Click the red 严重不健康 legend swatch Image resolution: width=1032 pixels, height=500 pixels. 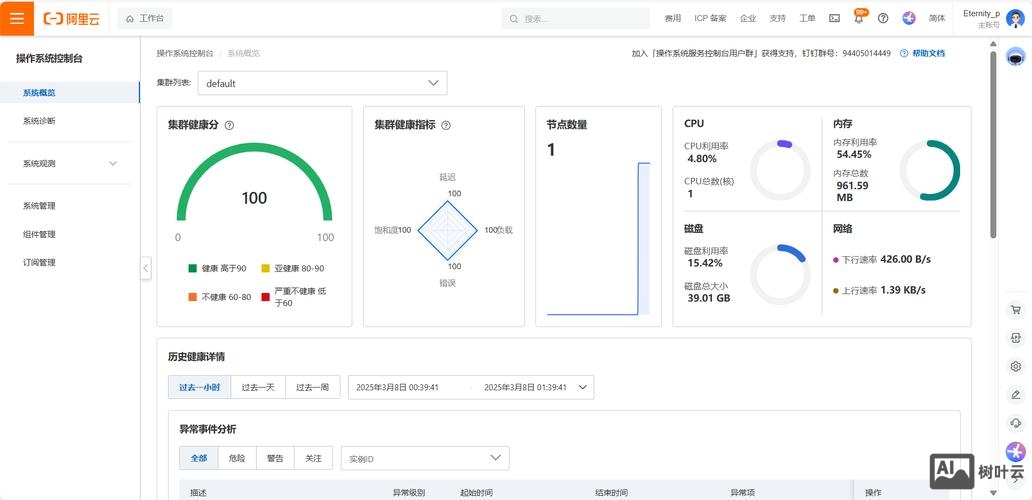tap(266, 297)
